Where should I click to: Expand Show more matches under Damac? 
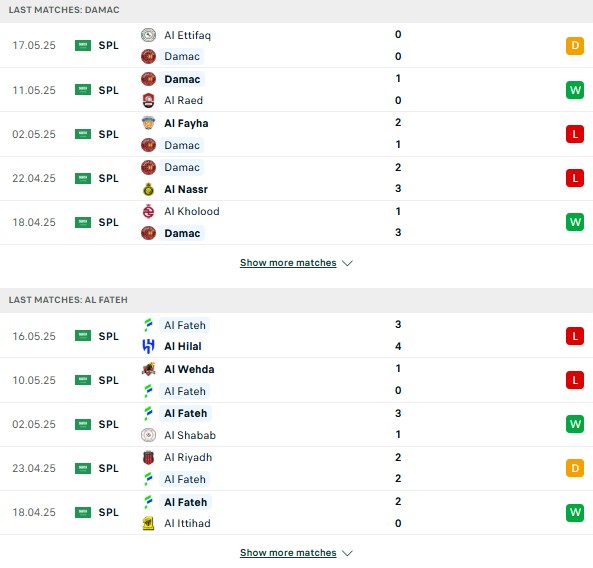click(x=288, y=262)
